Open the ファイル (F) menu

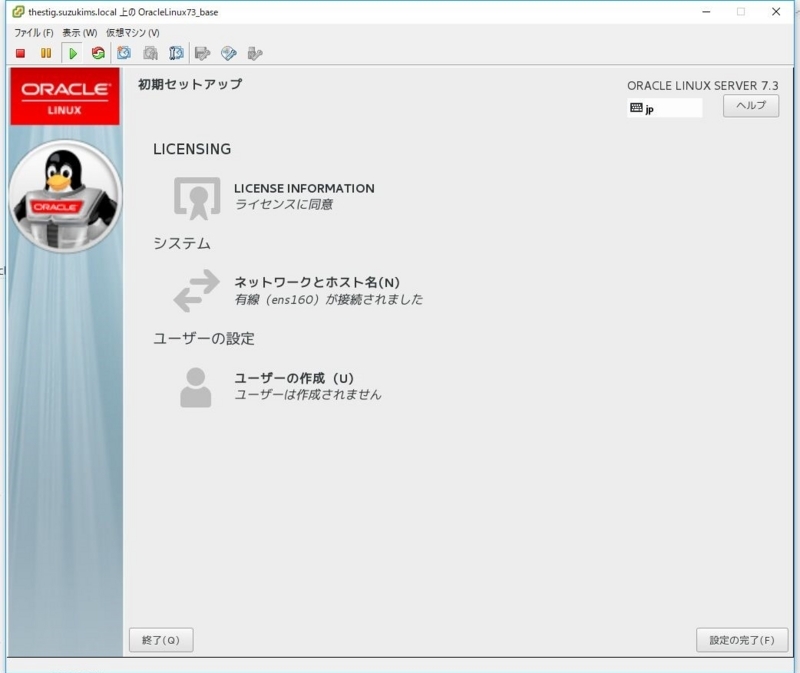coord(34,33)
